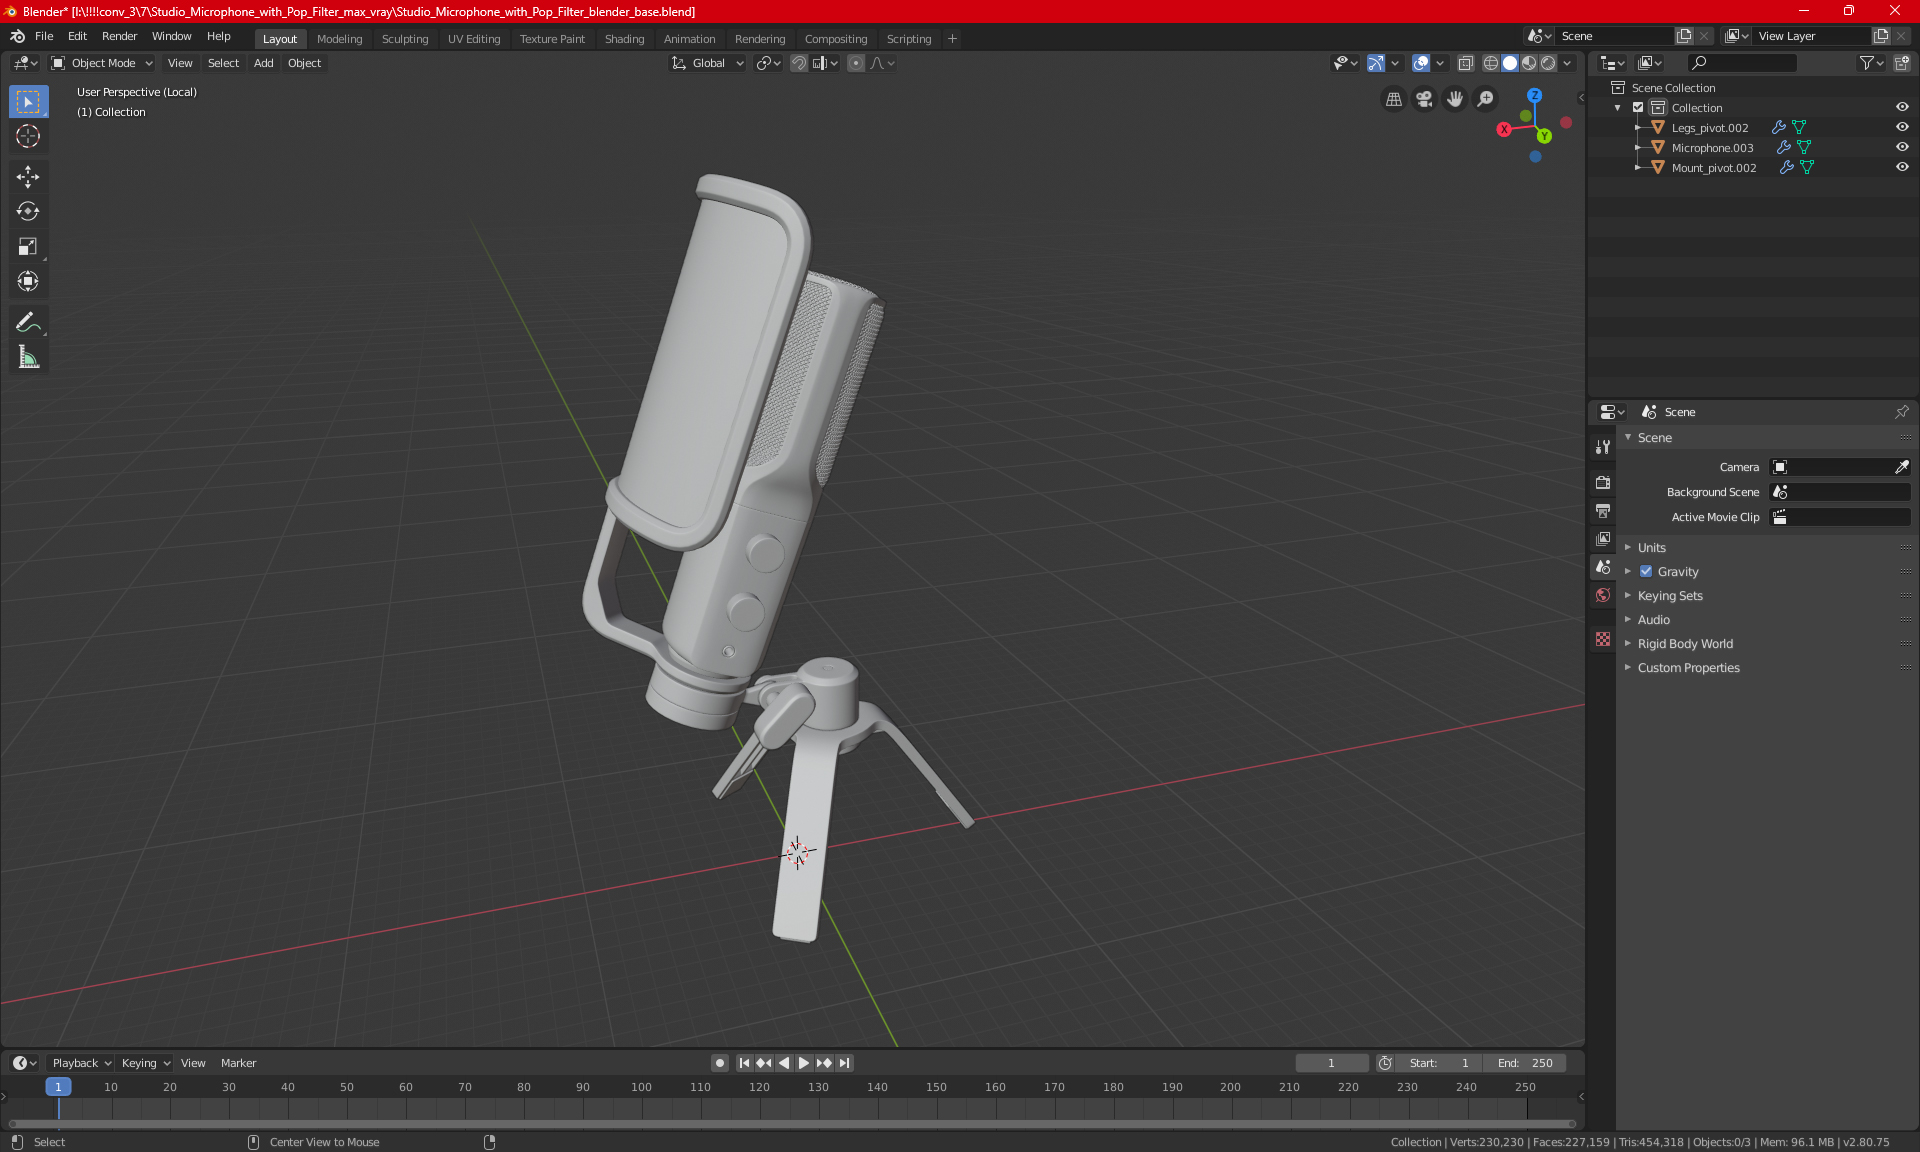The width and height of the screenshot is (1920, 1152).
Task: Open Global transform orientation dropdown
Action: click(708, 63)
